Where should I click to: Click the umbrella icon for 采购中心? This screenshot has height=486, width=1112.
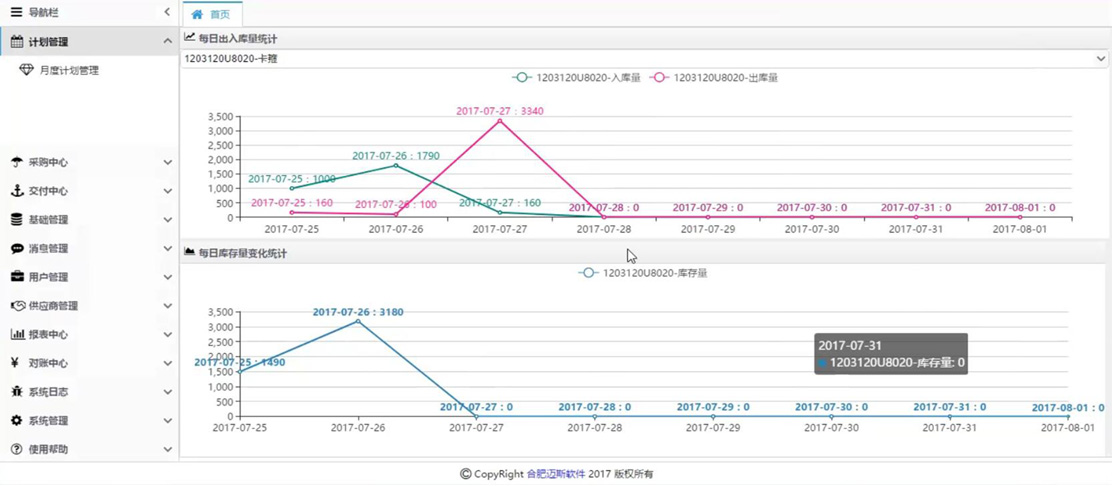pyautogui.click(x=16, y=162)
